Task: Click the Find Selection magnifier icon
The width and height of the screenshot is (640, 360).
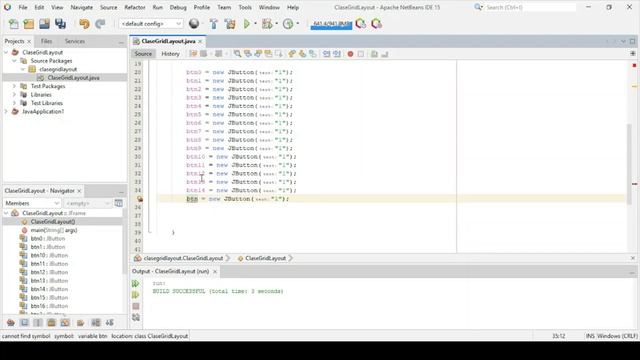Action: tap(237, 54)
